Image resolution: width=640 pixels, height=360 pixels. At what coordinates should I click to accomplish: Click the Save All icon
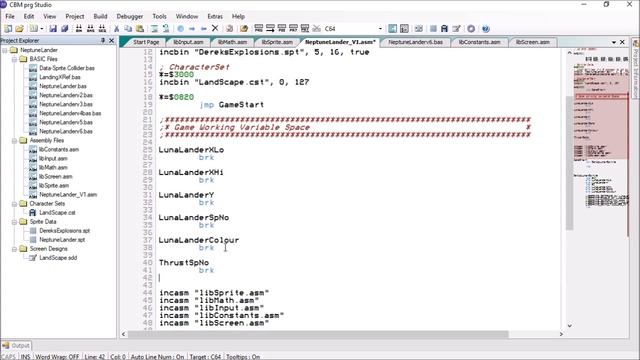pyautogui.click(x=64, y=29)
